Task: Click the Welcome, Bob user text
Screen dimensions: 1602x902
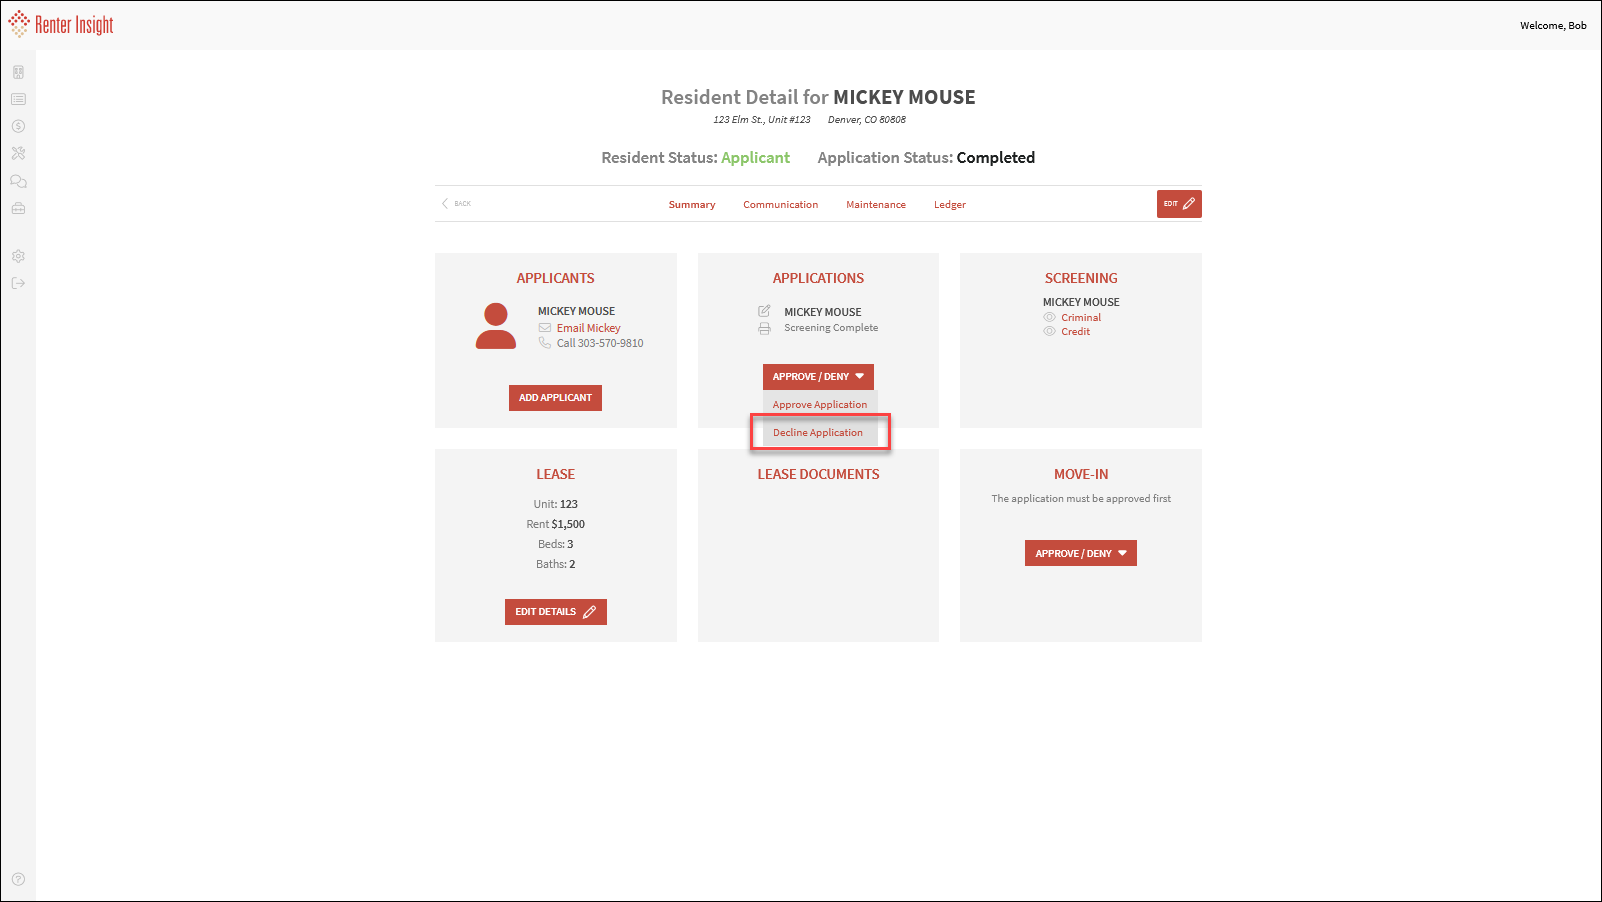Action: (x=1553, y=25)
